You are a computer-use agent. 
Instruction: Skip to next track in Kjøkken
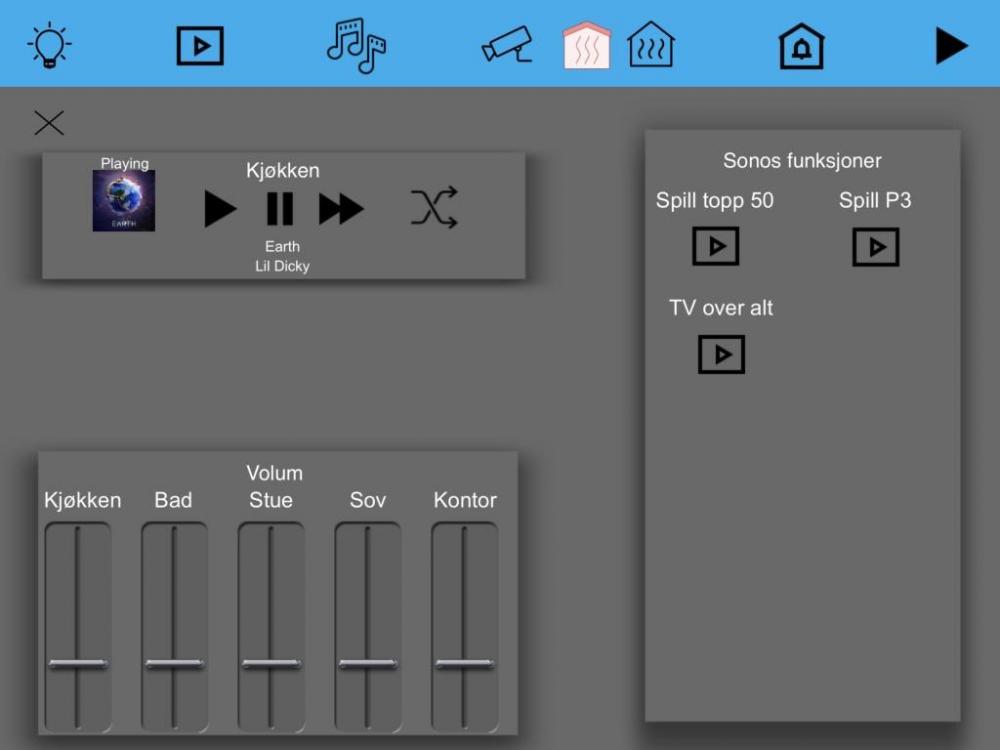[x=341, y=209]
